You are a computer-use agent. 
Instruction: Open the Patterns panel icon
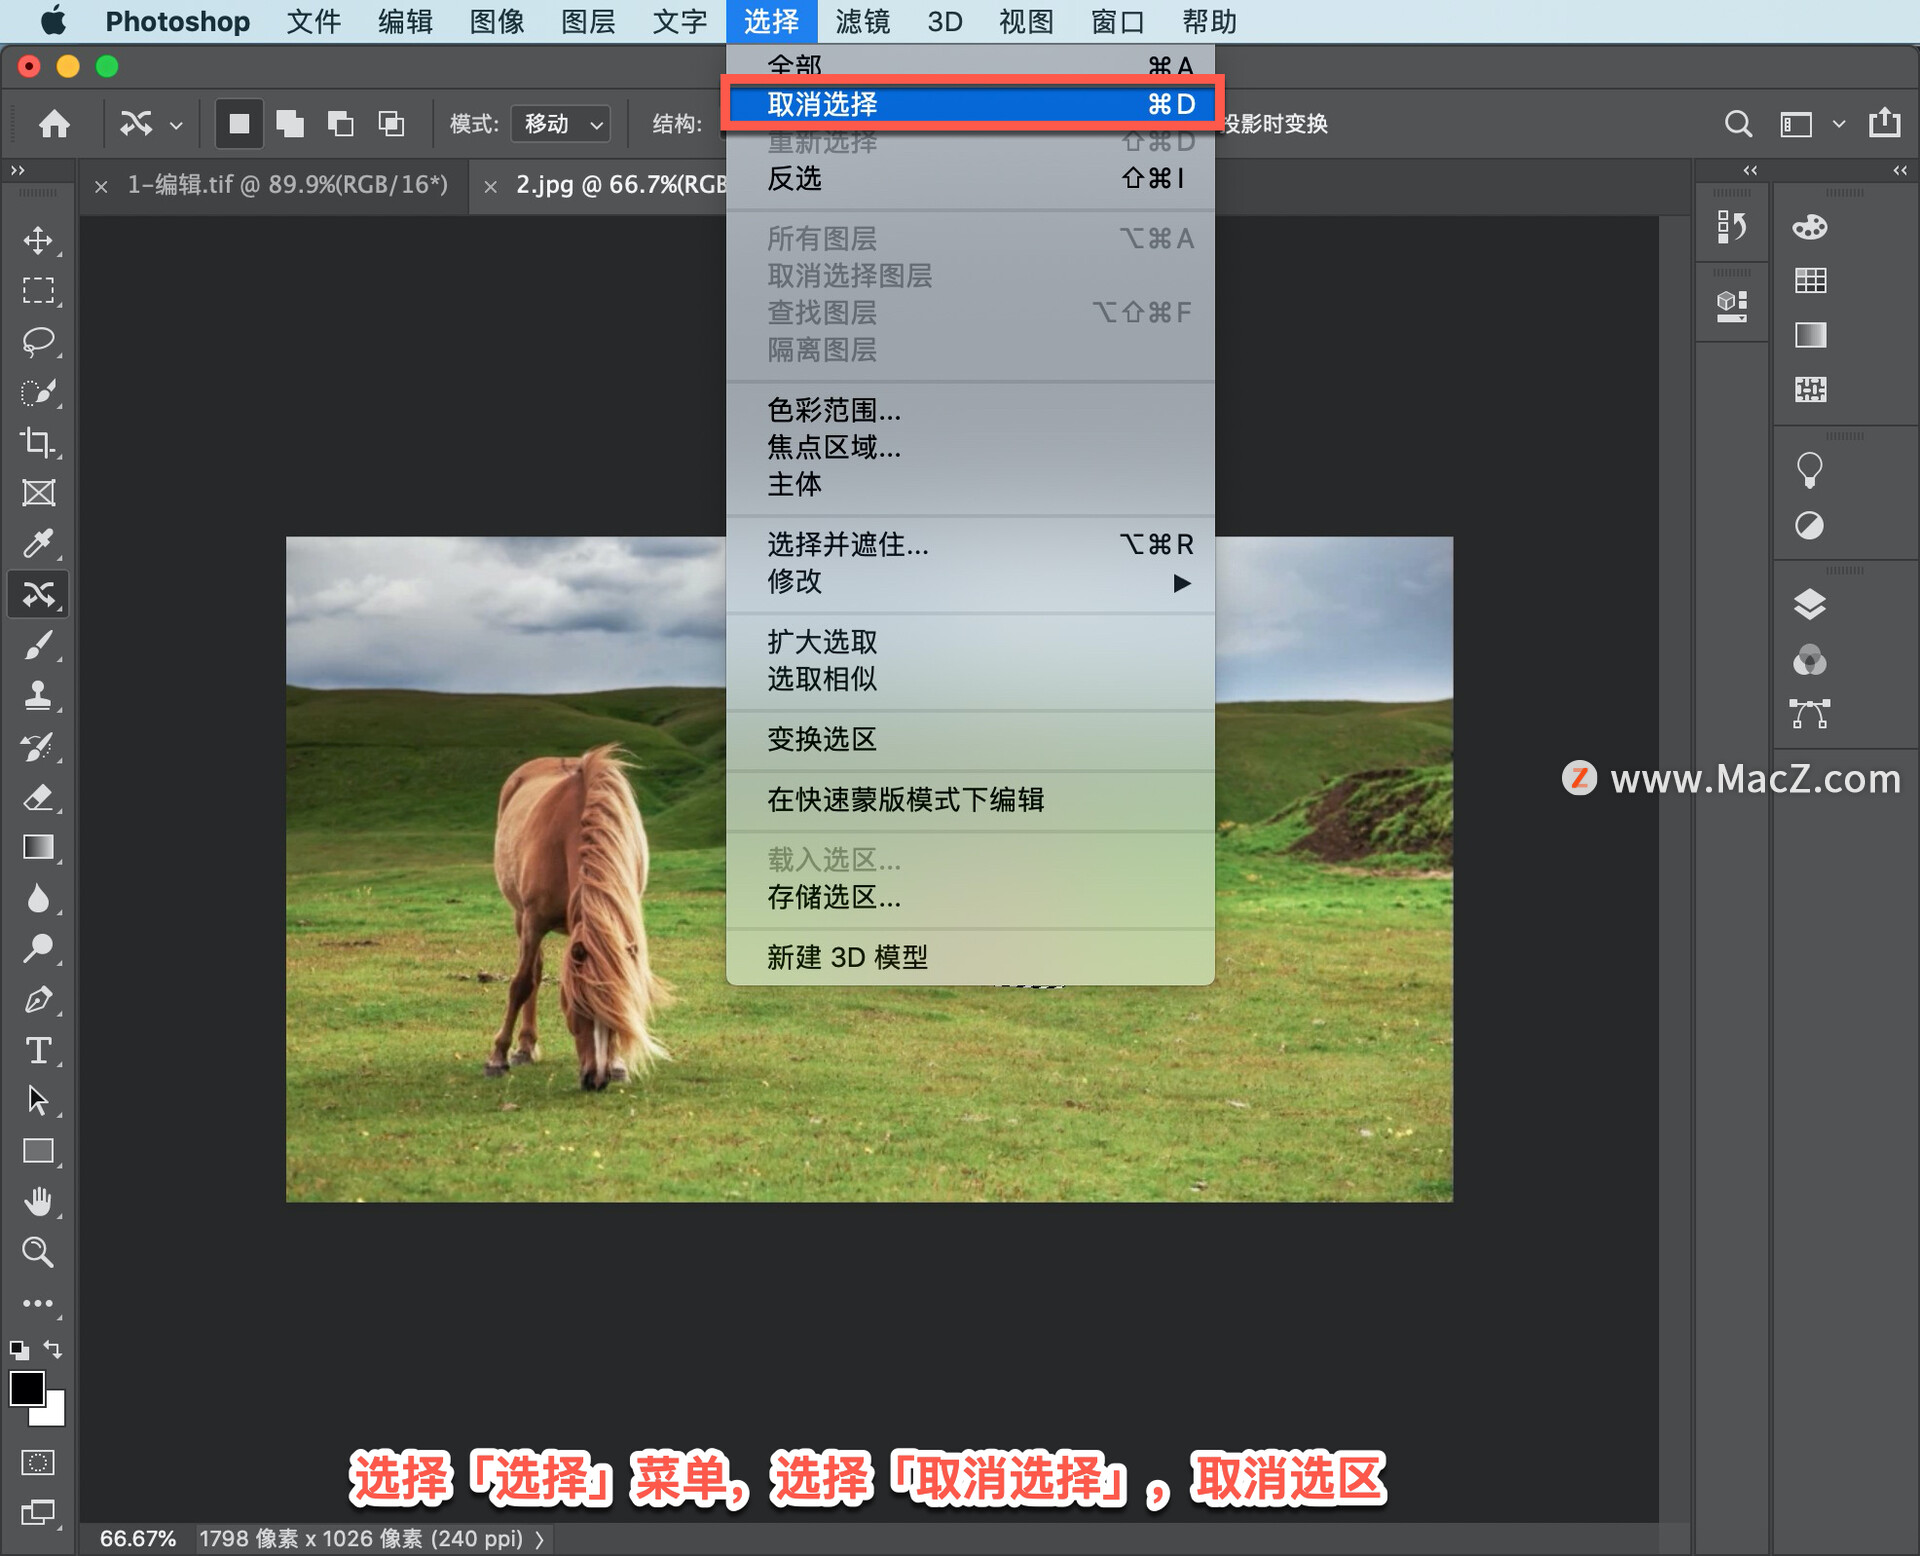(x=1810, y=389)
